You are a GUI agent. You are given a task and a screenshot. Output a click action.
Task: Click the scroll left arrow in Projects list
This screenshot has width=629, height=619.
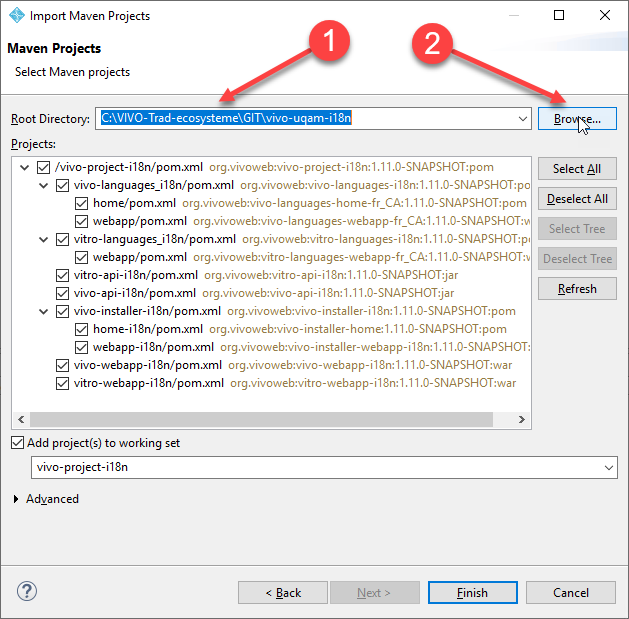[x=21, y=420]
